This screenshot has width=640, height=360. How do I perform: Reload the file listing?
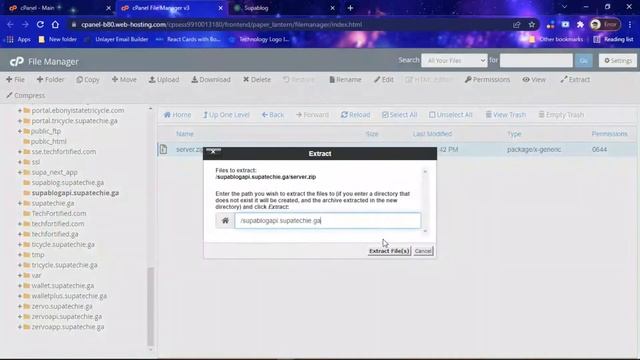pyautogui.click(x=356, y=115)
